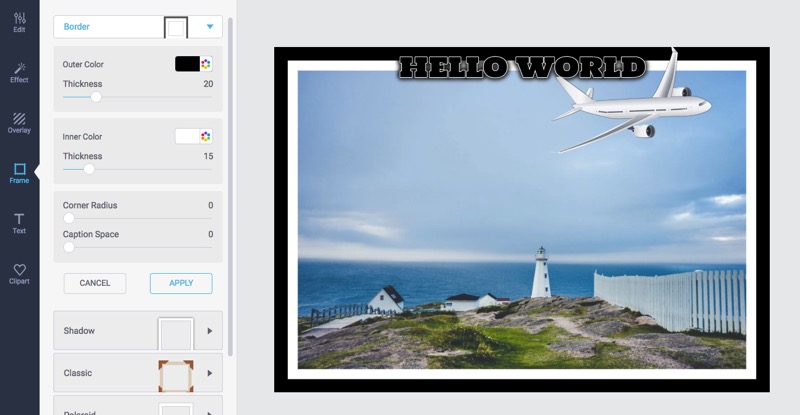Screen dimensions: 800x415
Task: Click the Shadow frame label
Action: (x=79, y=331)
